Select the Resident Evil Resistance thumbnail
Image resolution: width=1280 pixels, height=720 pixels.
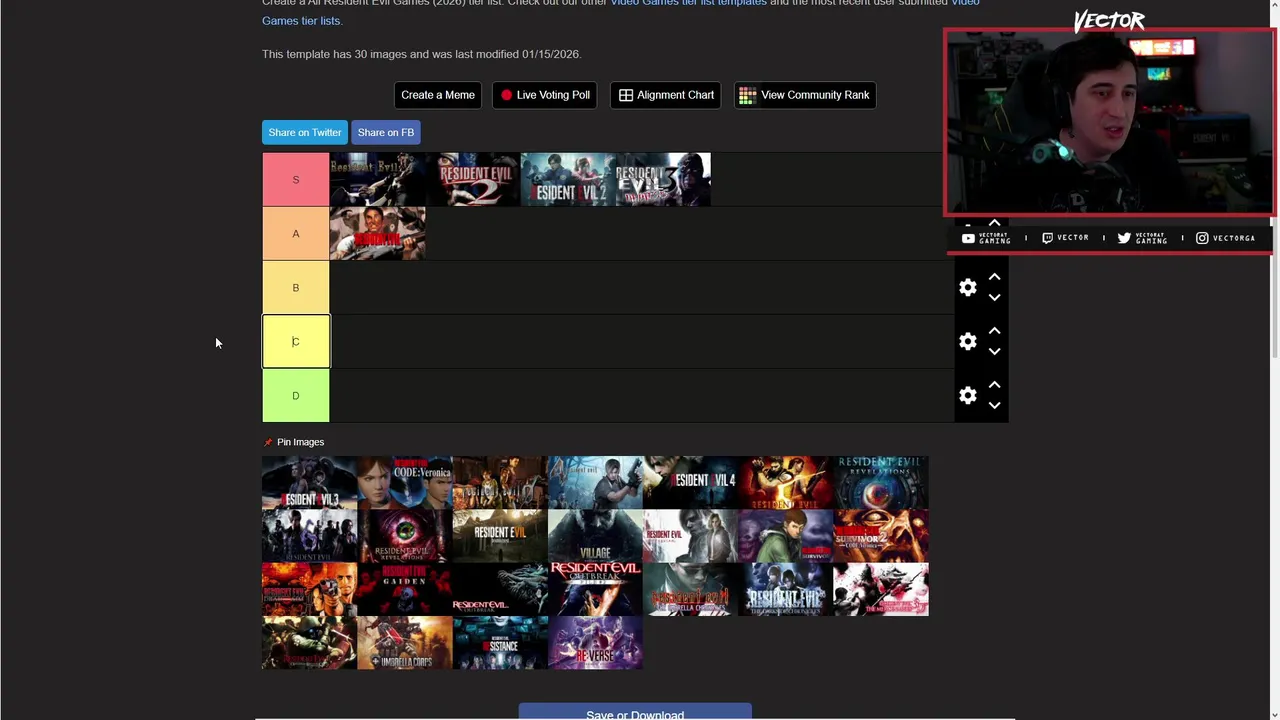500,643
